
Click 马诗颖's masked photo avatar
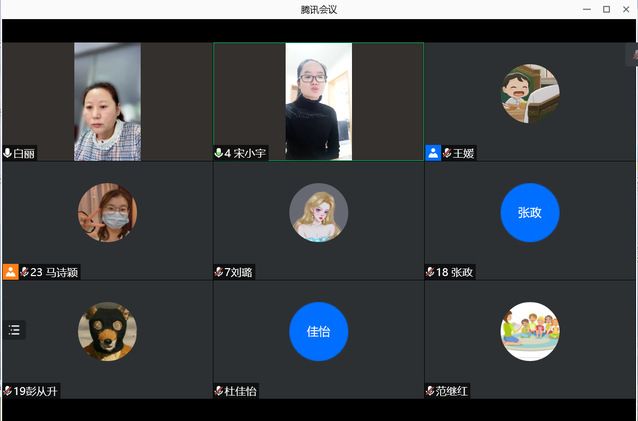coord(107,212)
